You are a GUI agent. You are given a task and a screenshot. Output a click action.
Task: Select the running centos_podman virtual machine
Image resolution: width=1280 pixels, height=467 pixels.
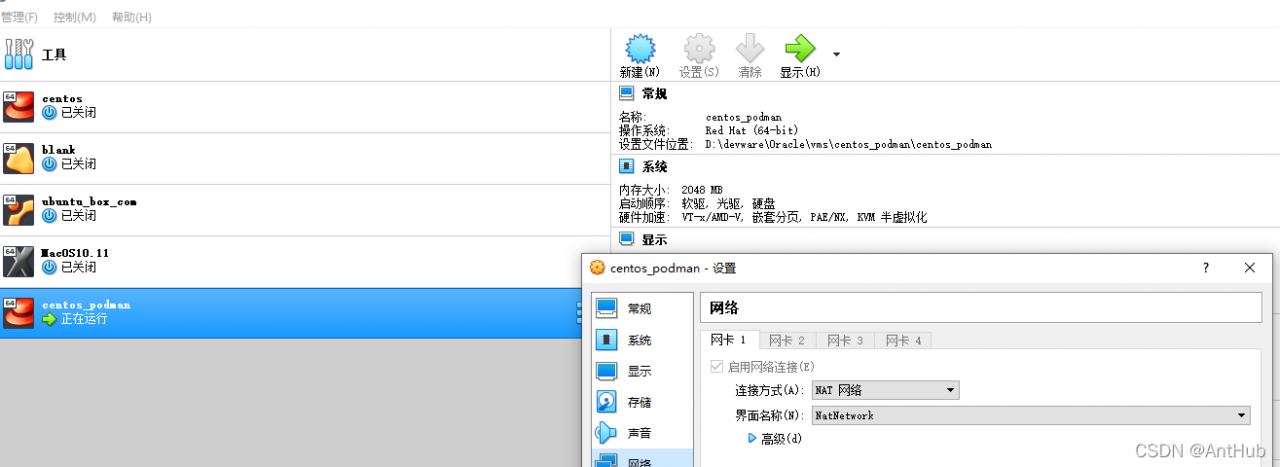click(305, 313)
